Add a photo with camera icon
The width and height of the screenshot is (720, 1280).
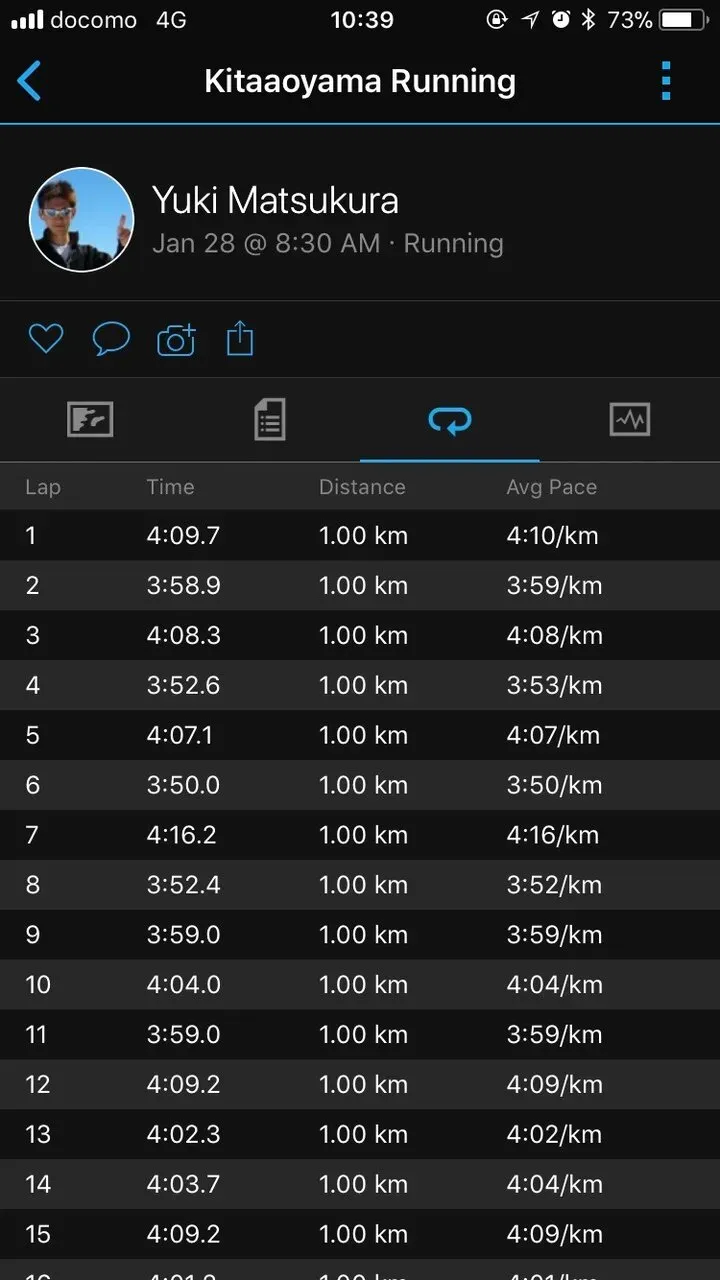tap(176, 340)
